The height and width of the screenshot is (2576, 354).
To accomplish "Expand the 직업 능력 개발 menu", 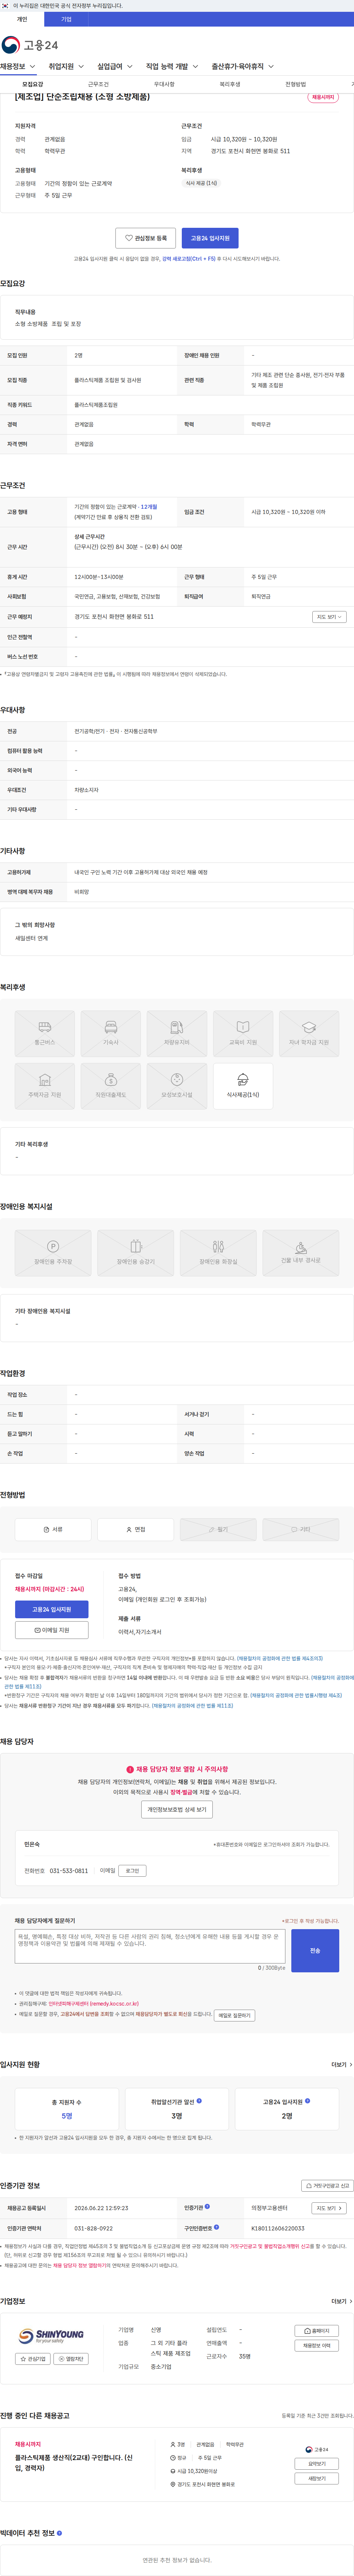I will point(171,67).
